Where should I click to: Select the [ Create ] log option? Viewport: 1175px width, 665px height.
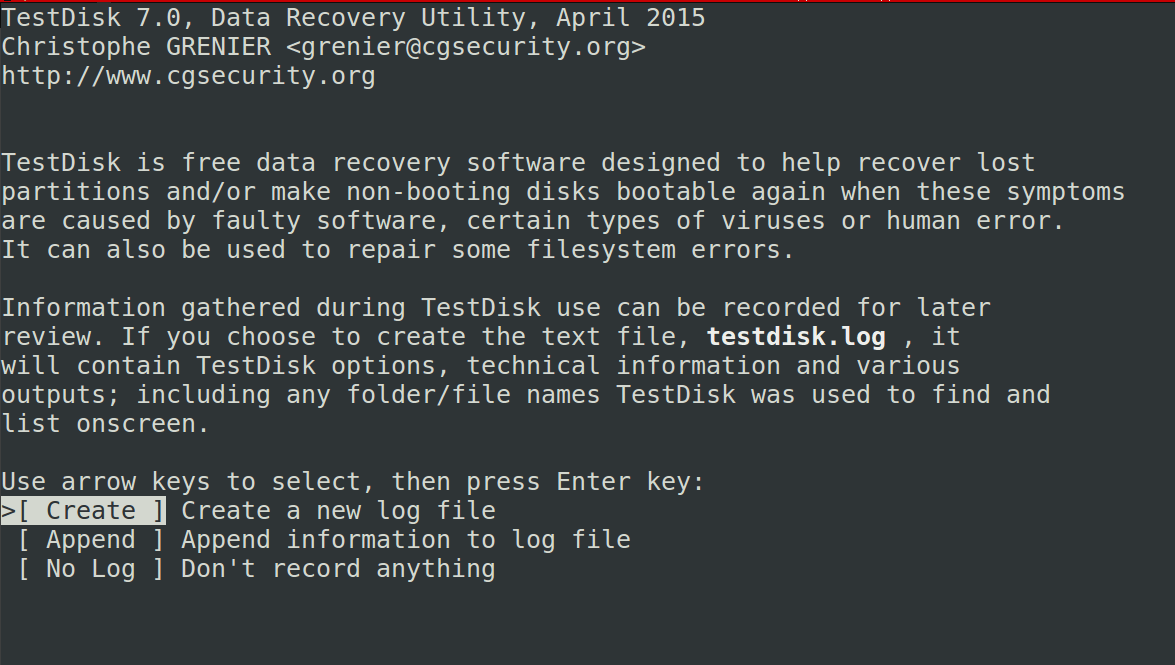point(91,511)
